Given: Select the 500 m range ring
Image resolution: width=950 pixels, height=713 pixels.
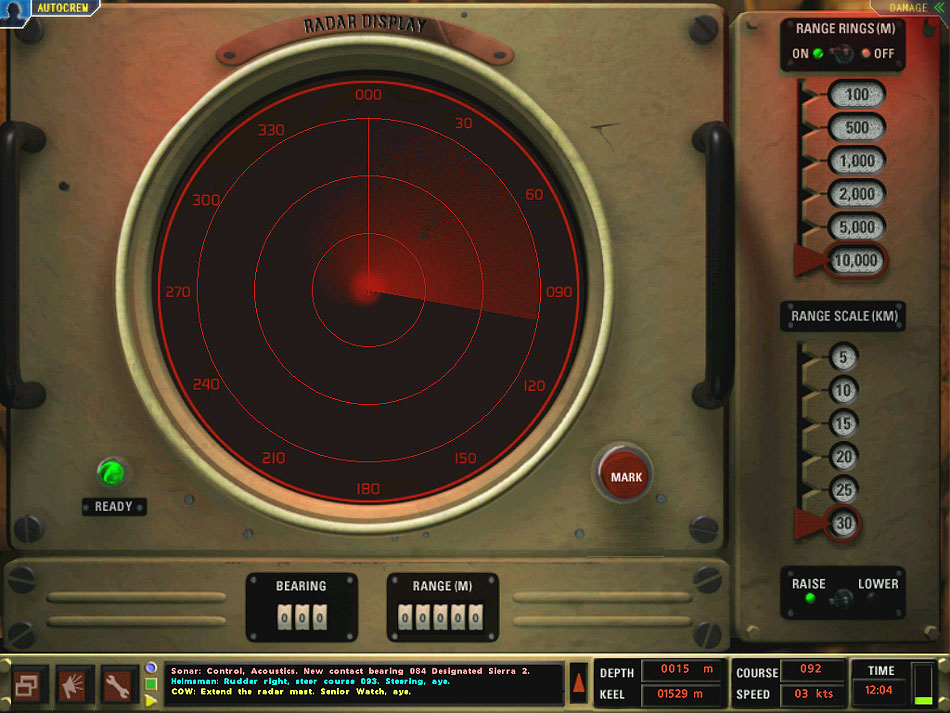Looking at the screenshot, I should coord(856,128).
